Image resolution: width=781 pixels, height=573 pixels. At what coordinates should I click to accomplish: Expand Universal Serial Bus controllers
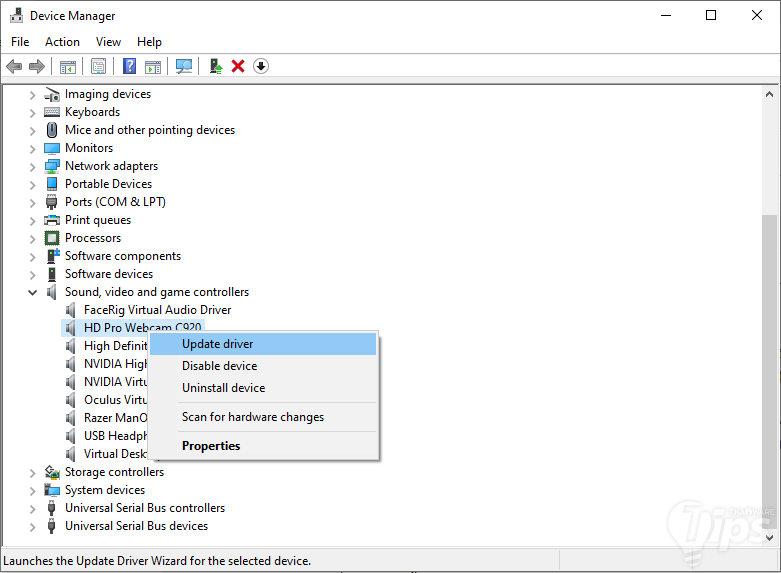[32, 508]
